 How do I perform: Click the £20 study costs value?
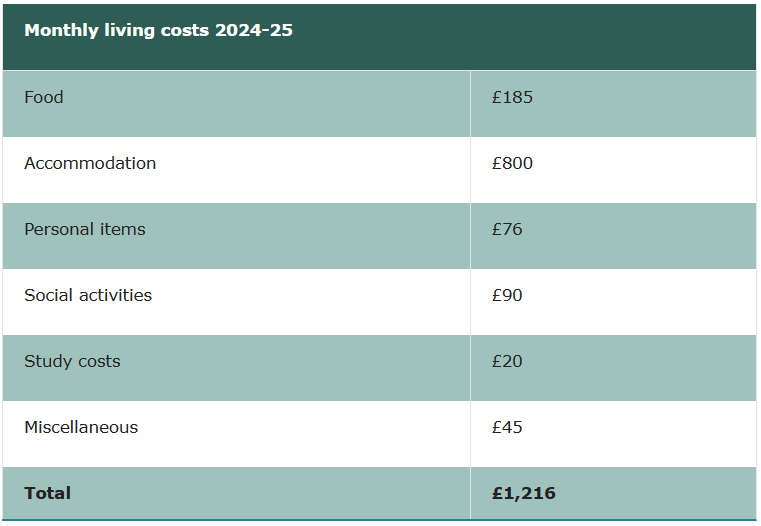point(507,361)
